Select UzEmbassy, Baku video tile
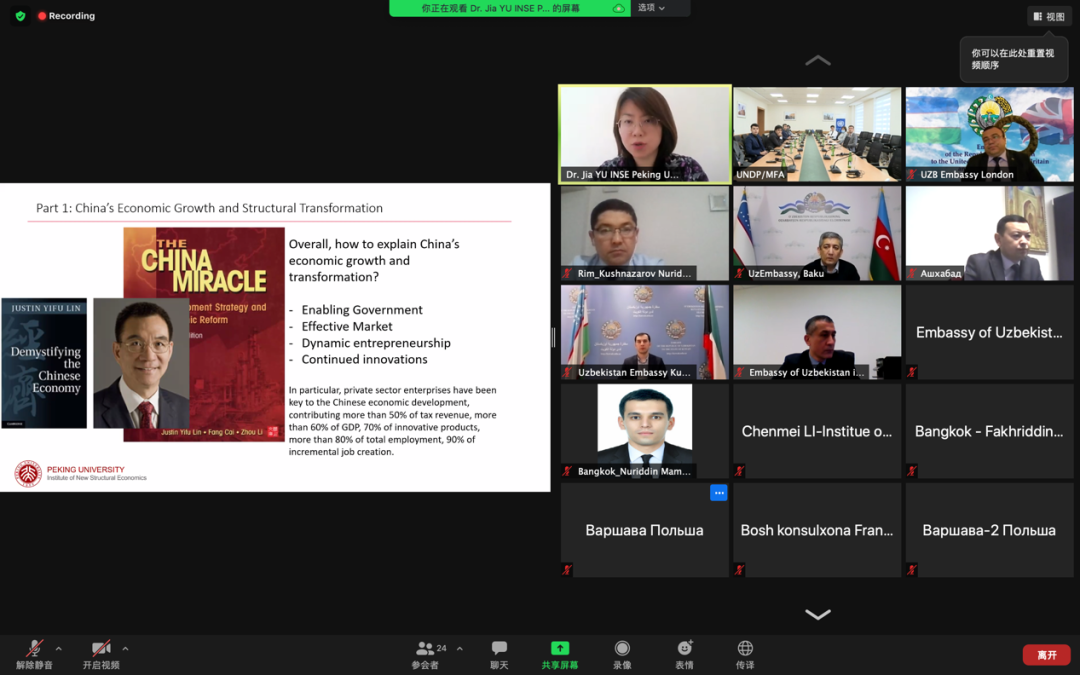The height and width of the screenshot is (675, 1080). click(817, 233)
